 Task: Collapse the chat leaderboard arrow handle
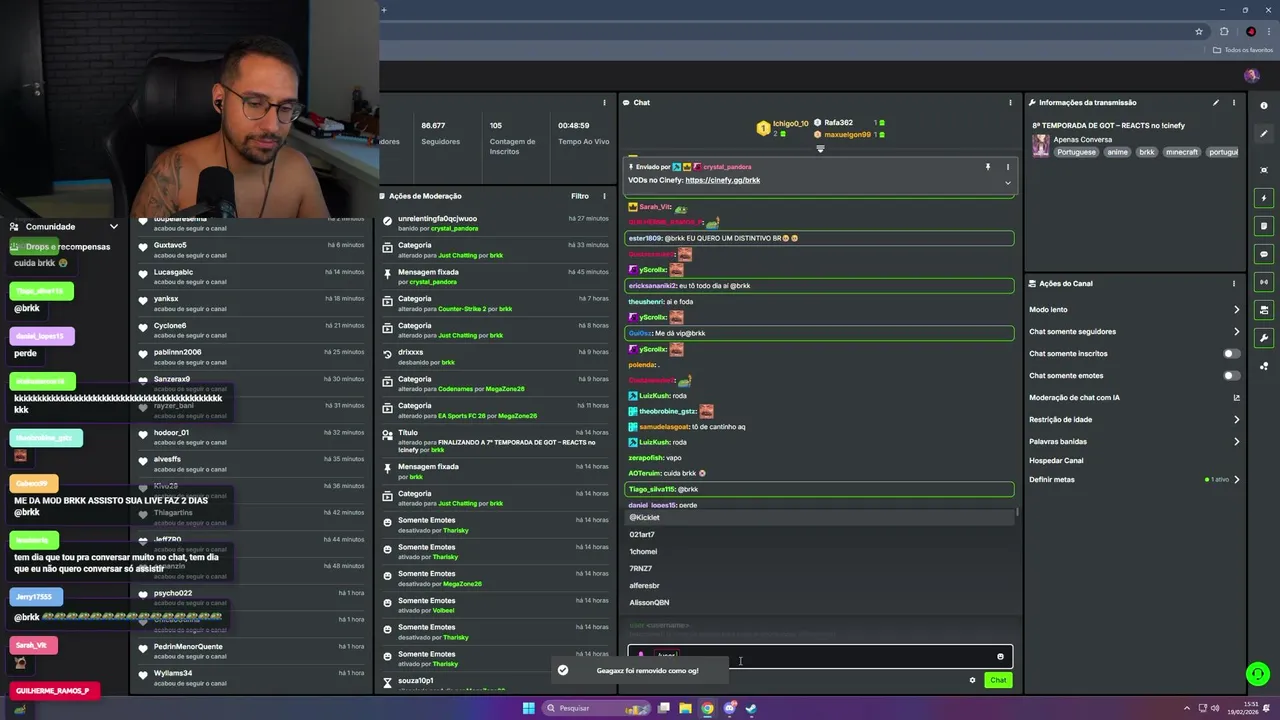820,149
